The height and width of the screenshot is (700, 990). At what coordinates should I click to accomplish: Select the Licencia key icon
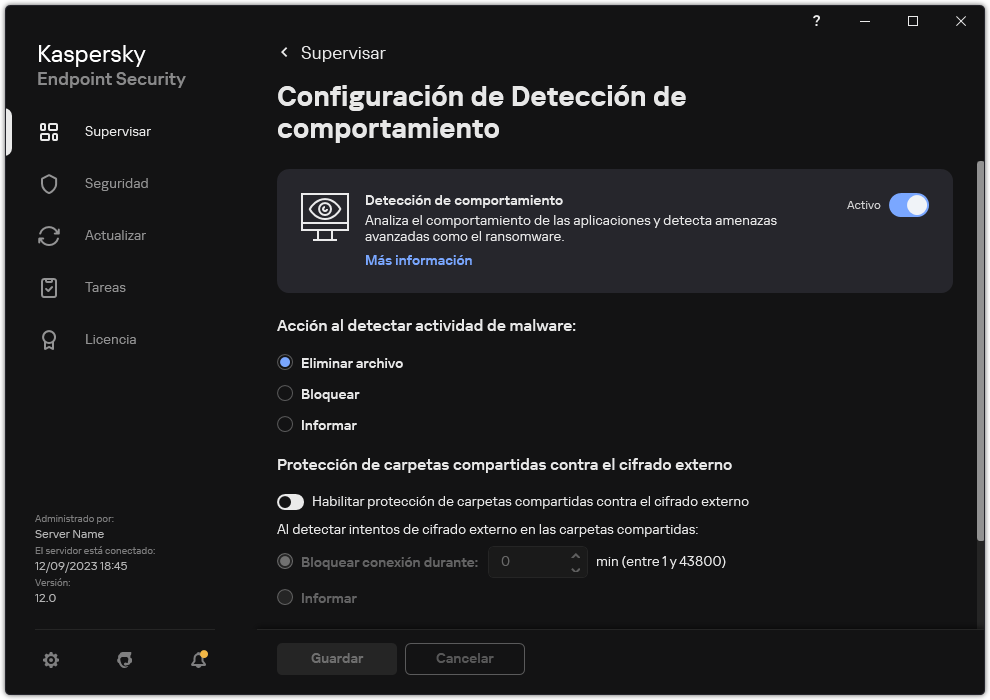pyautogui.click(x=49, y=339)
